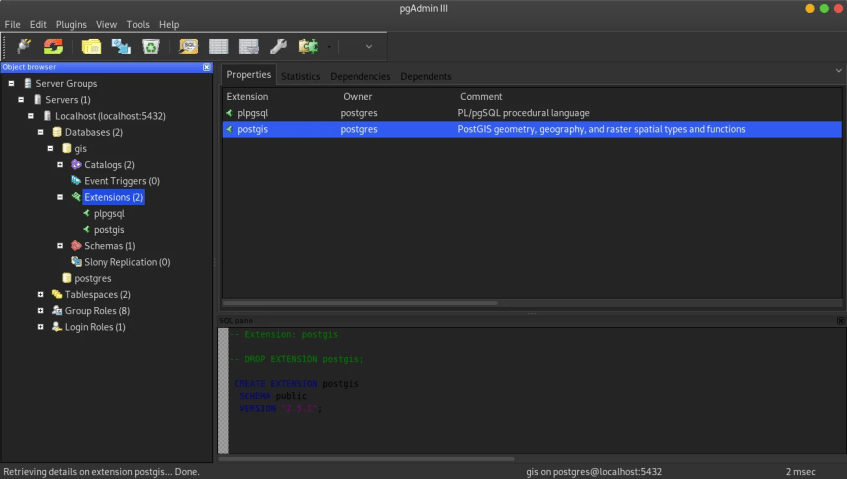Select Tablespaces (2) tree item
Screen dimensions: 847x479
point(97,294)
